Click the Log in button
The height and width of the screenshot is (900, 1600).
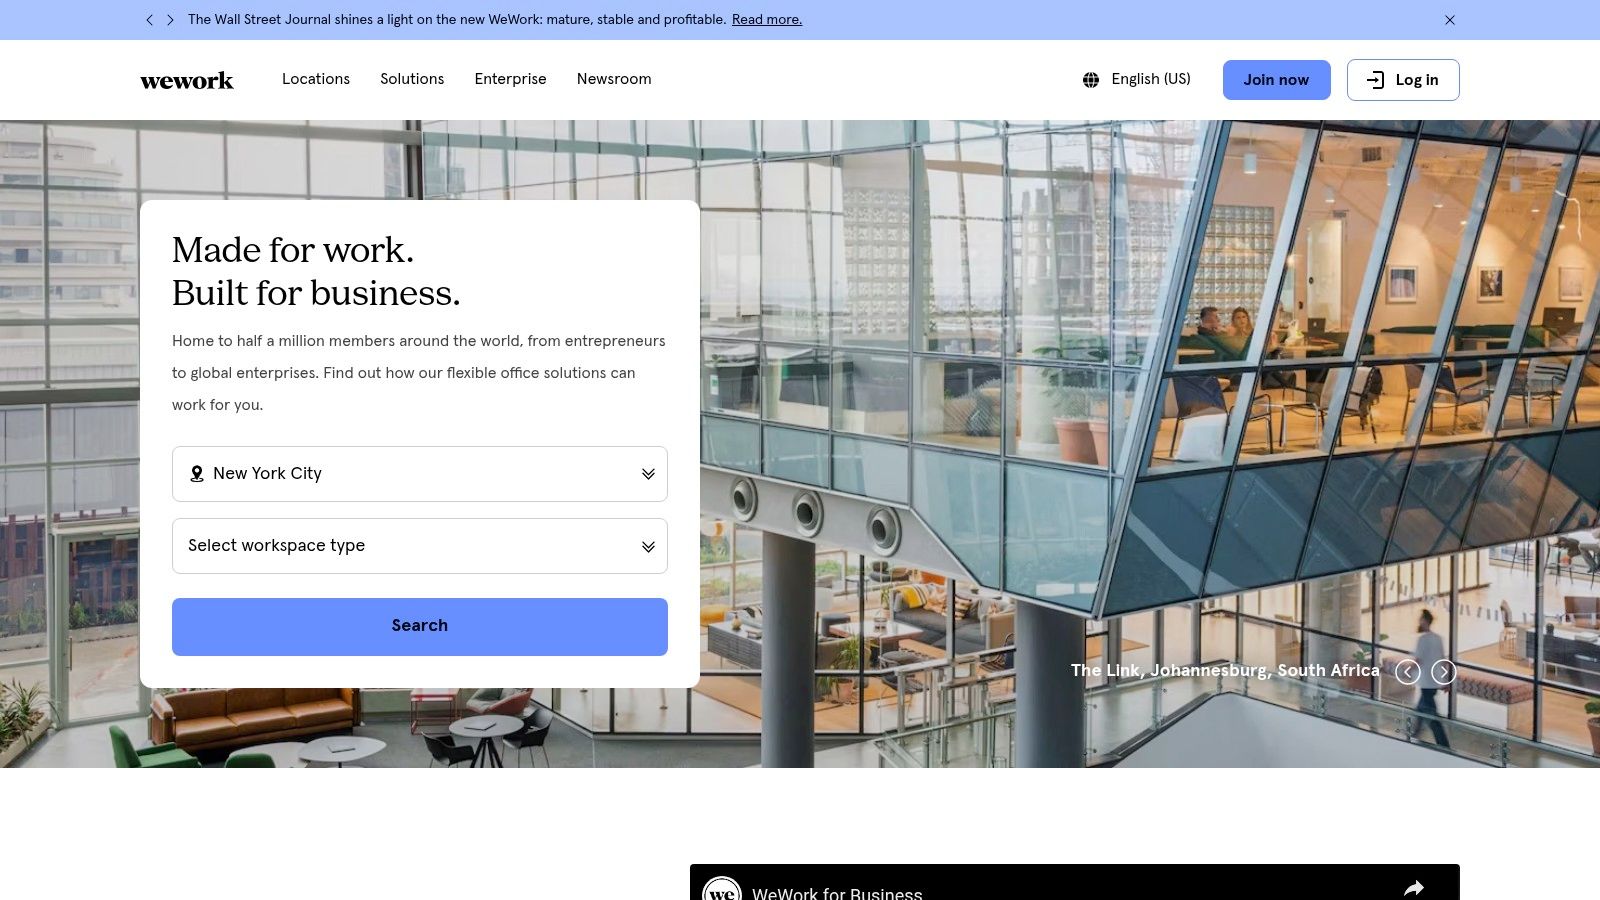1403,80
